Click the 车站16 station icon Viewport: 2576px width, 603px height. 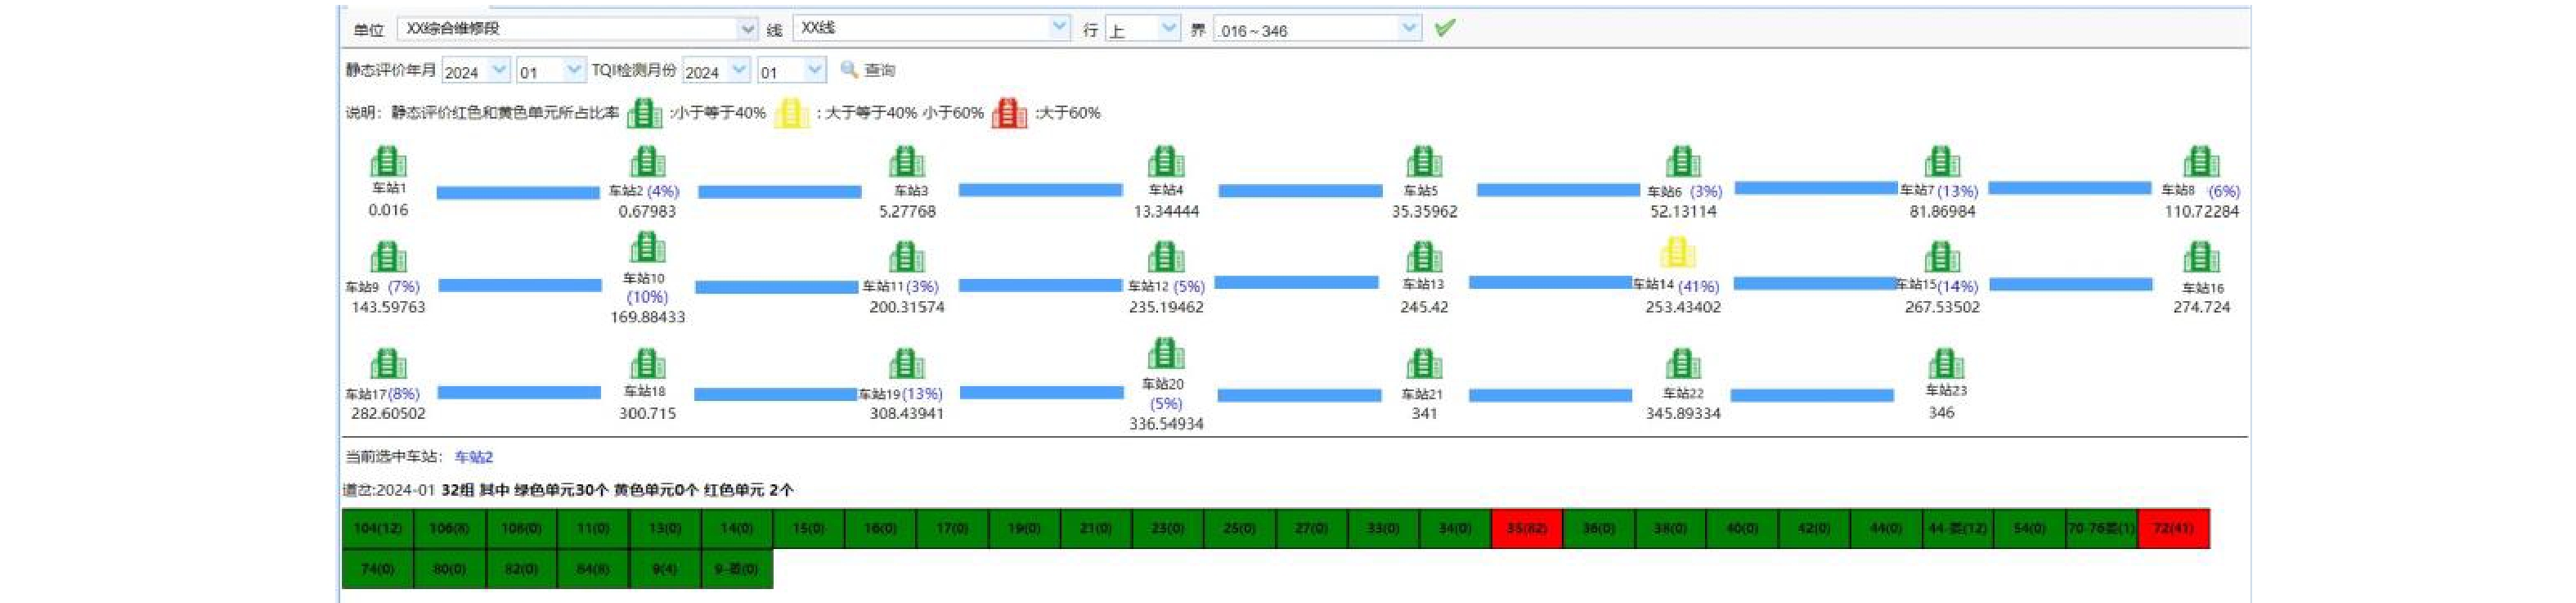[x=2200, y=258]
